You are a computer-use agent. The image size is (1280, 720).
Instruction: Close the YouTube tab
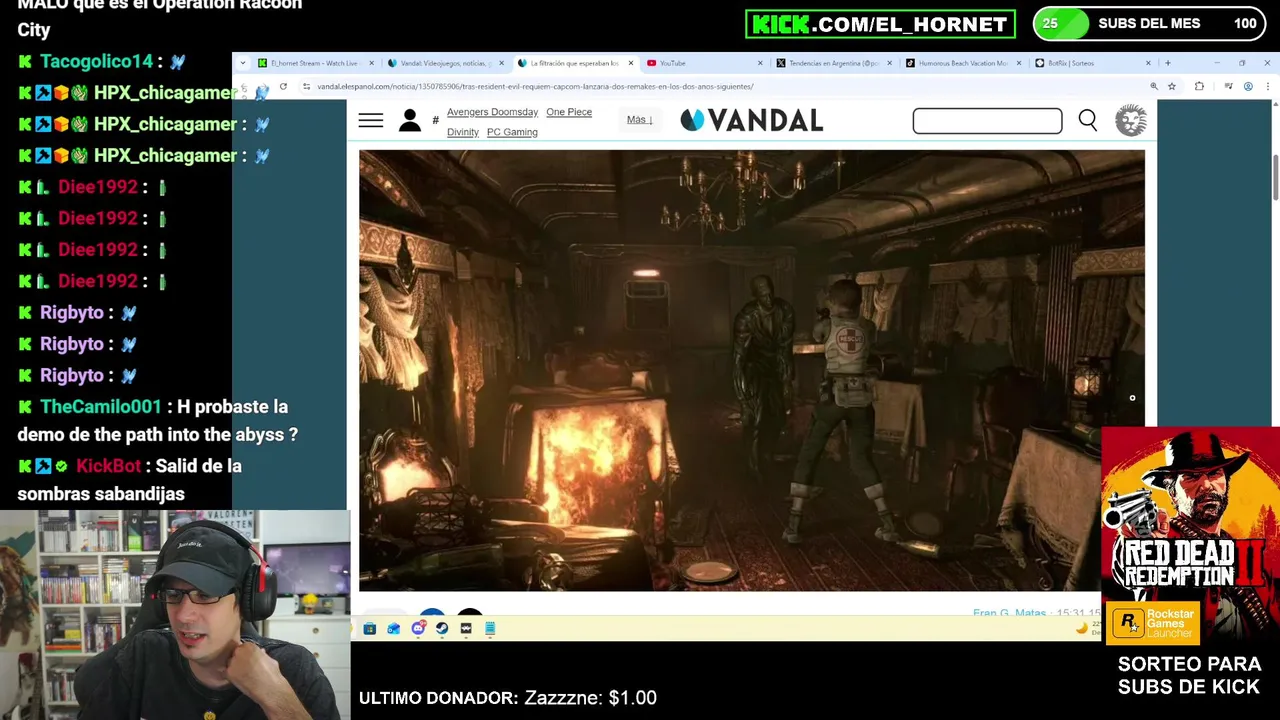(x=760, y=63)
